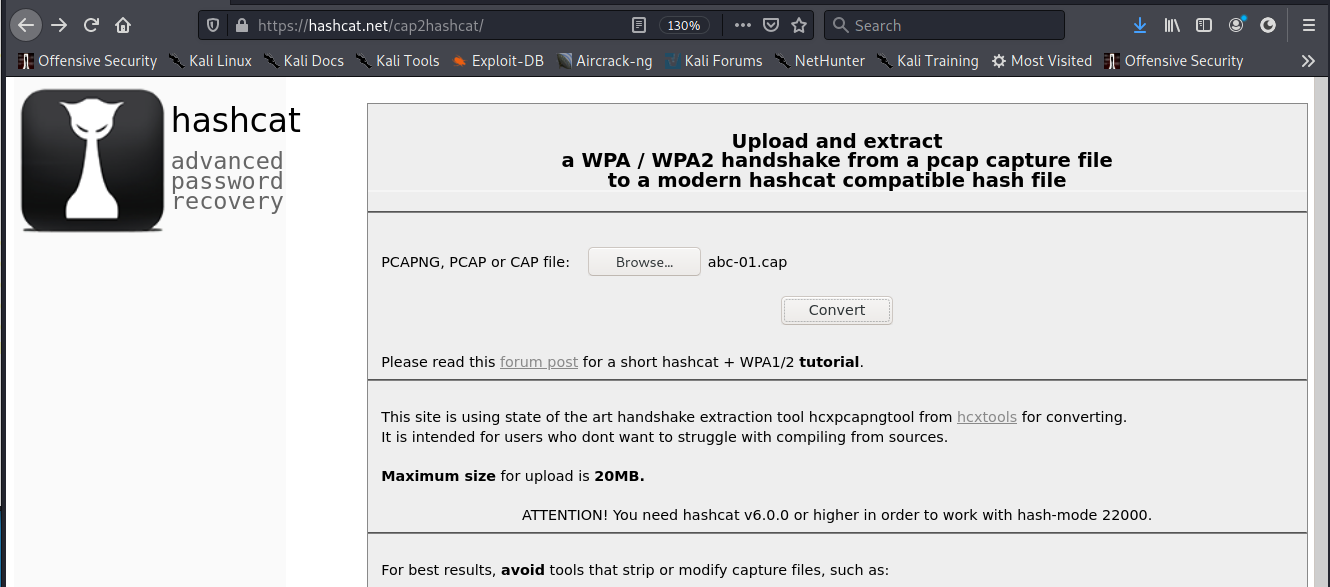The height and width of the screenshot is (587, 1330).
Task: Open Kali Training bookmark
Action: click(927, 61)
